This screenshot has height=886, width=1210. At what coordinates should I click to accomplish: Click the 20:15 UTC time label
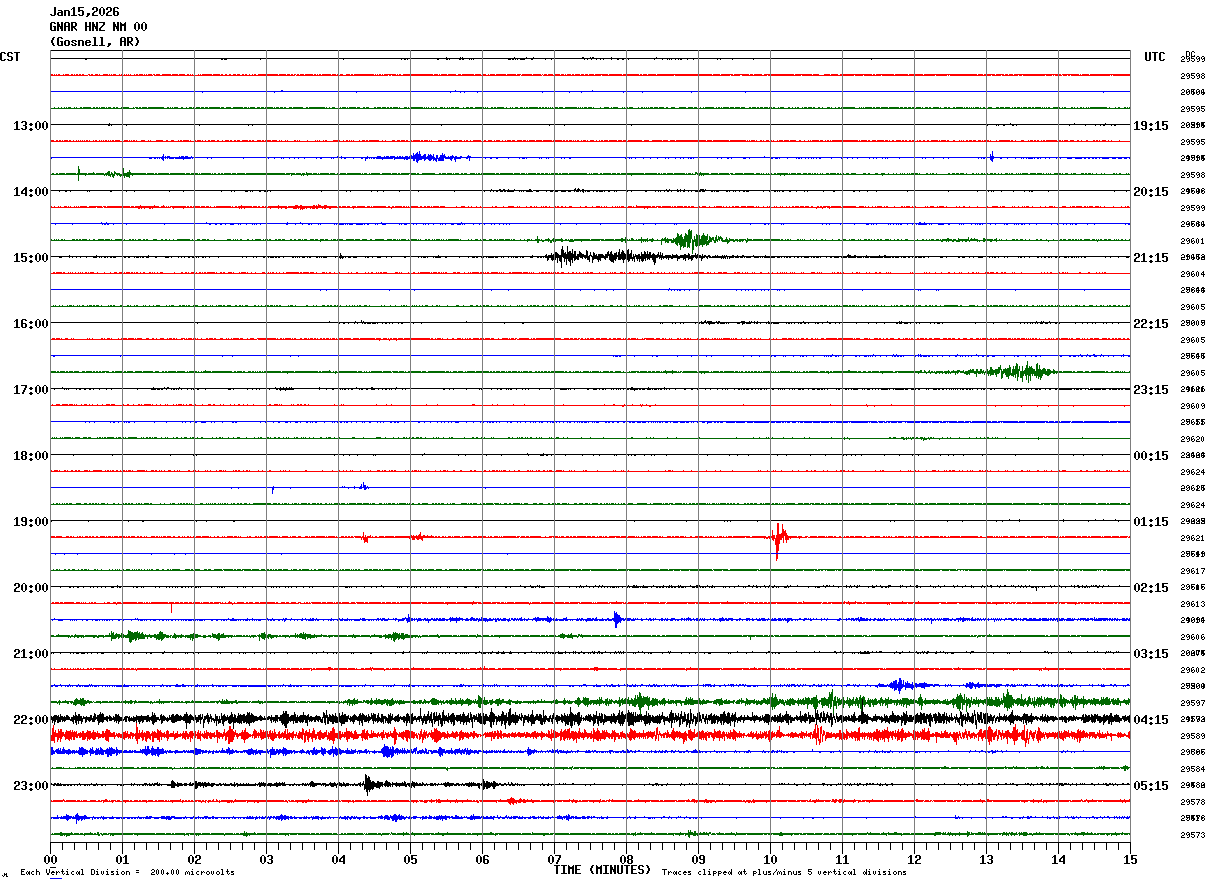[1151, 191]
